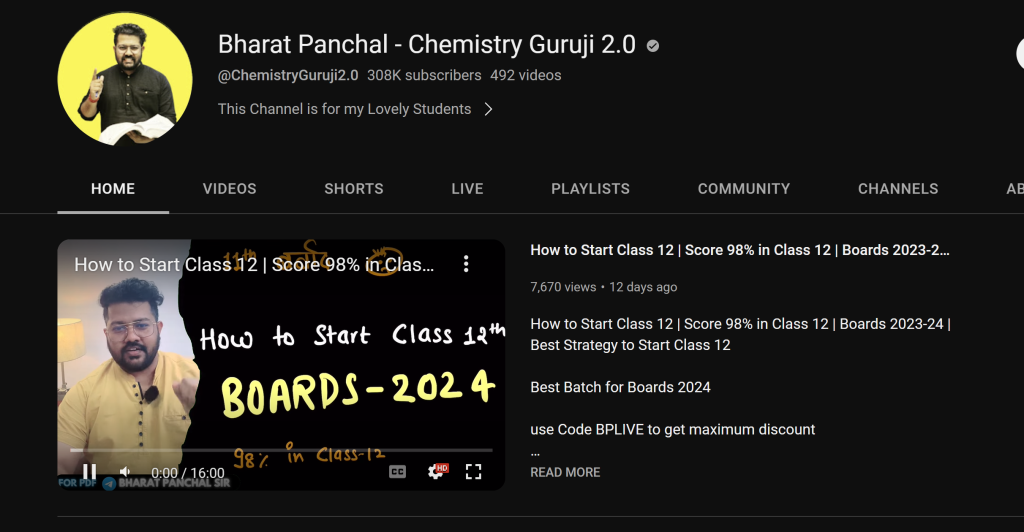Click the video title overlay in the player
This screenshot has height=532, width=1024.
tap(254, 264)
